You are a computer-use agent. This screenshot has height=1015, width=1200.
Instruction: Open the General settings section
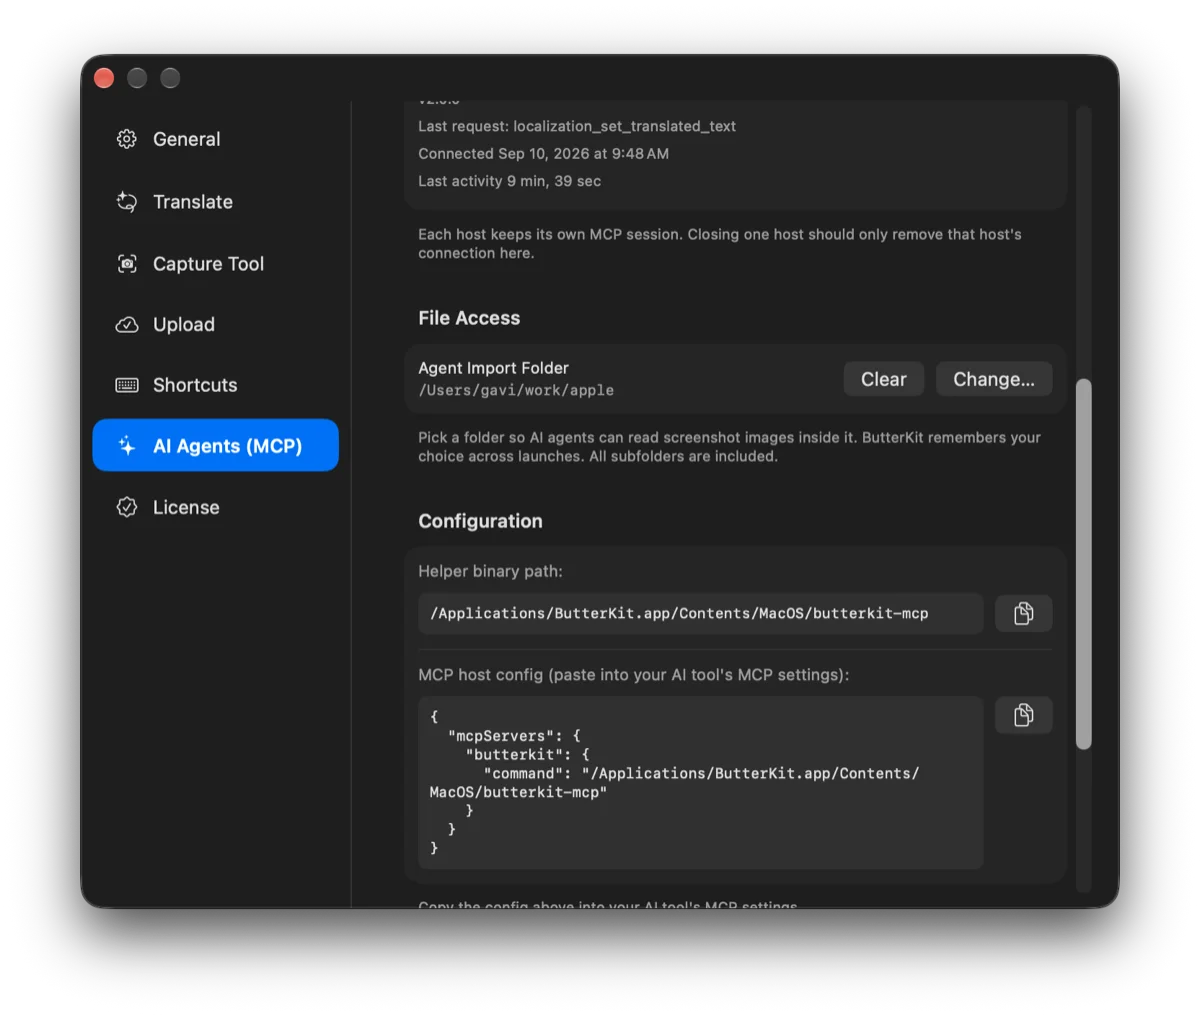coord(215,139)
